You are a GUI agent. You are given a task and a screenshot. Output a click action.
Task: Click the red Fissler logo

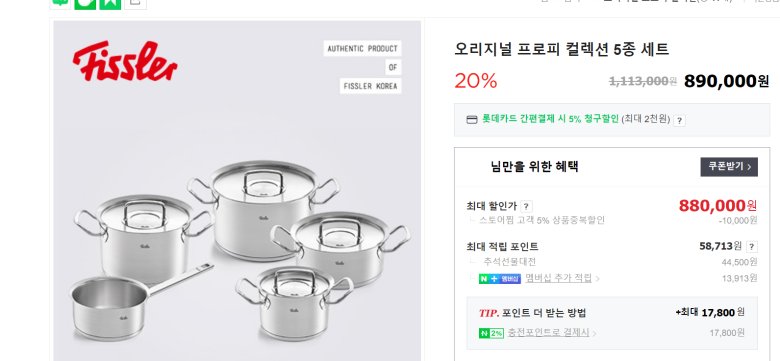(x=125, y=61)
